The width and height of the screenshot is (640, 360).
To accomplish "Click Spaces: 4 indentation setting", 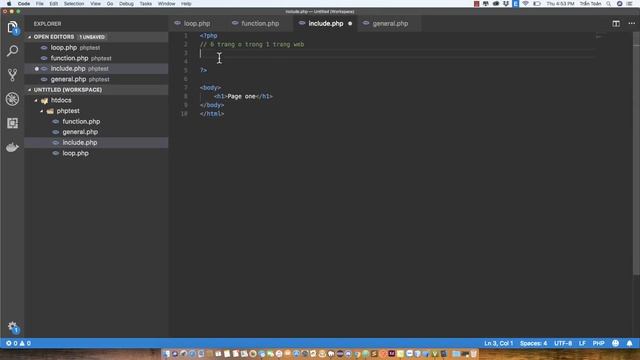I will (533, 343).
